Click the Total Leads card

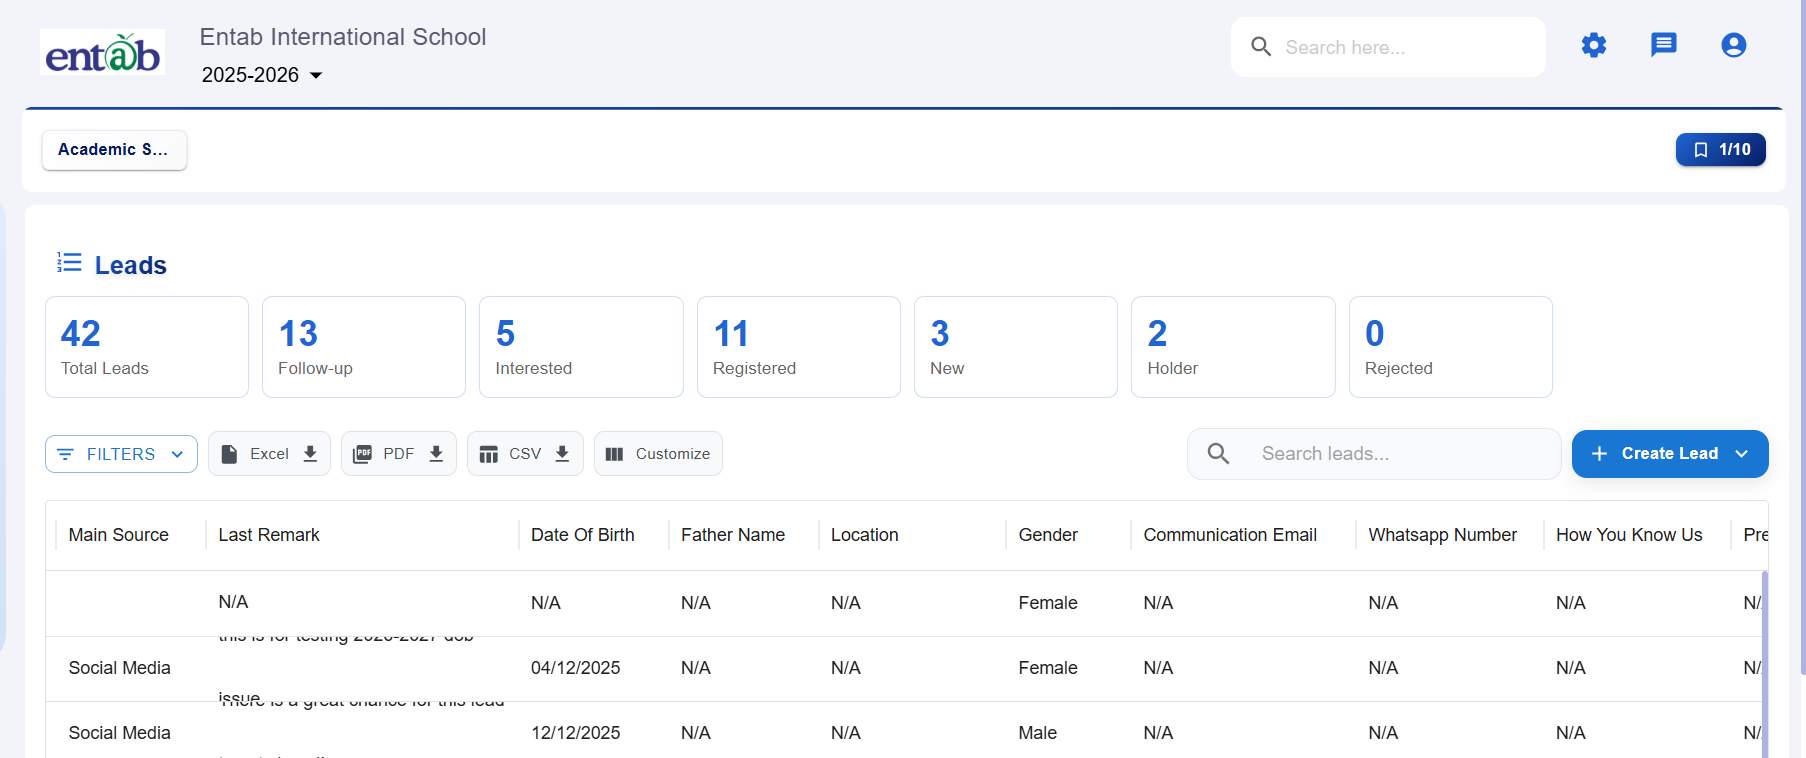point(146,347)
